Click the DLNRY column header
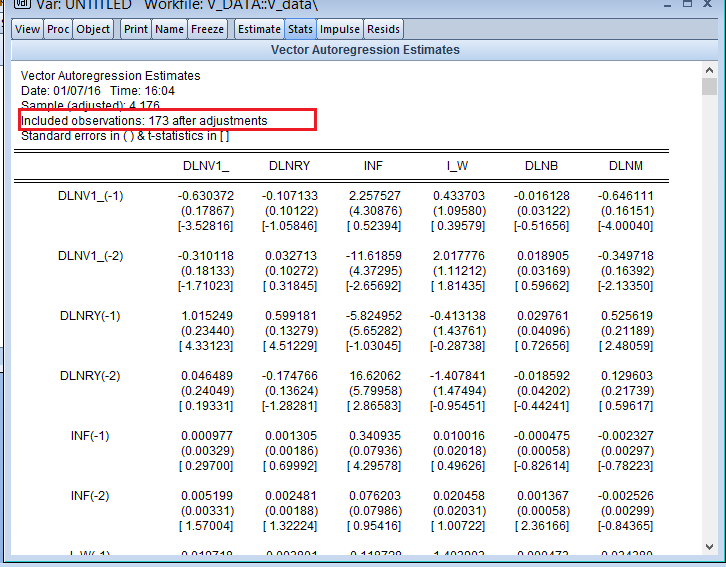The image size is (726, 567). [x=289, y=166]
